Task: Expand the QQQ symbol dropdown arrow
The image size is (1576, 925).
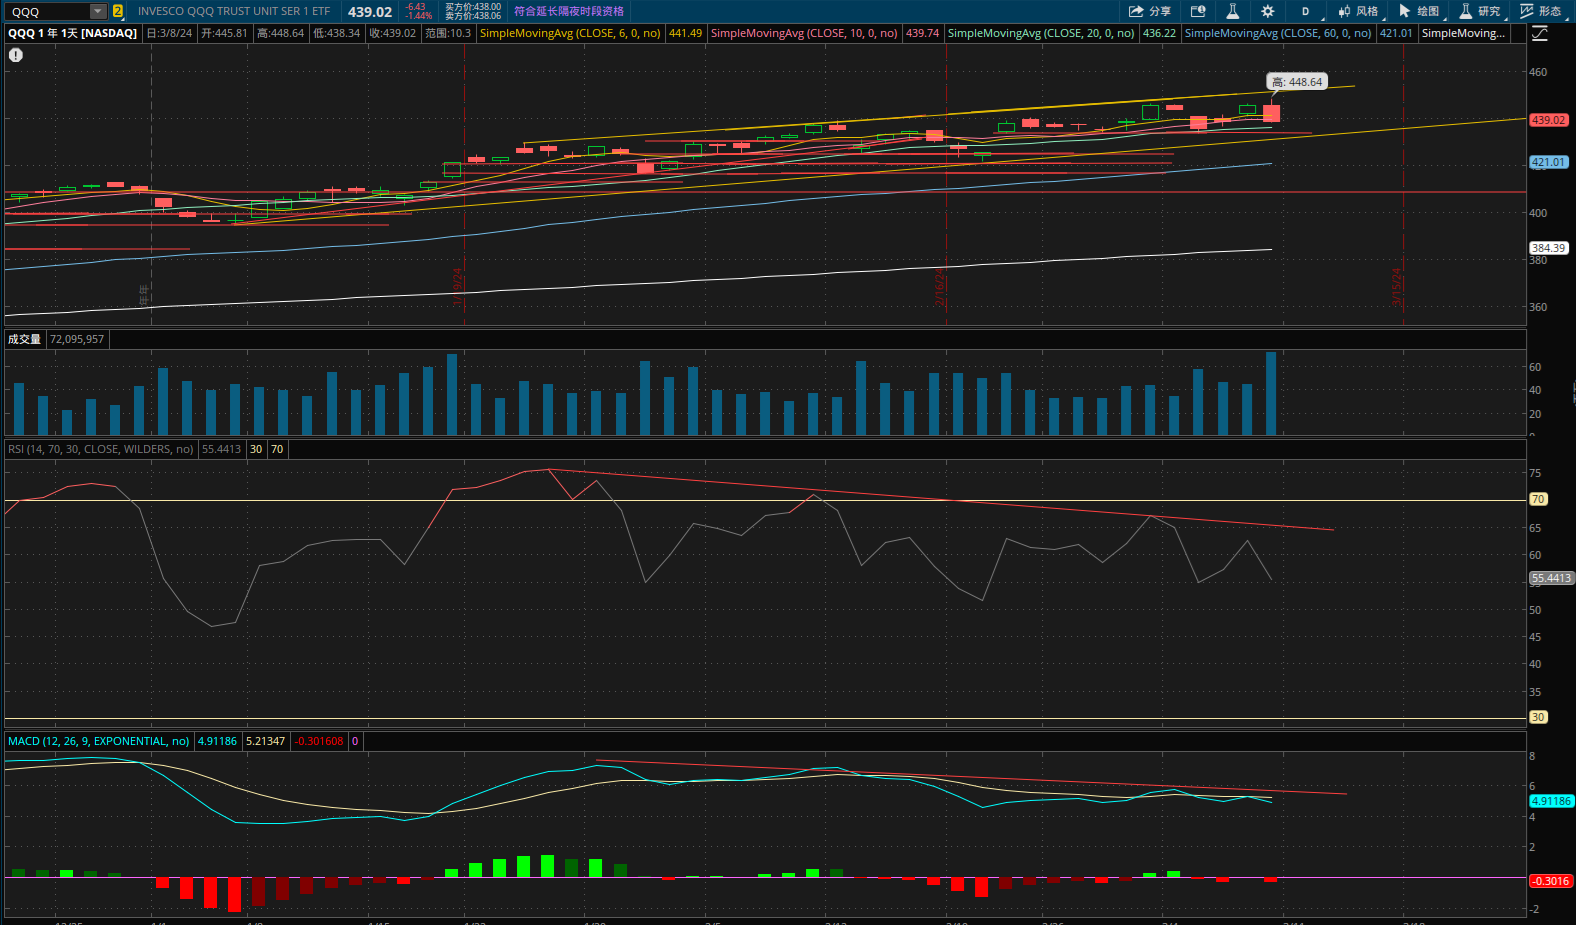Action: [x=98, y=12]
